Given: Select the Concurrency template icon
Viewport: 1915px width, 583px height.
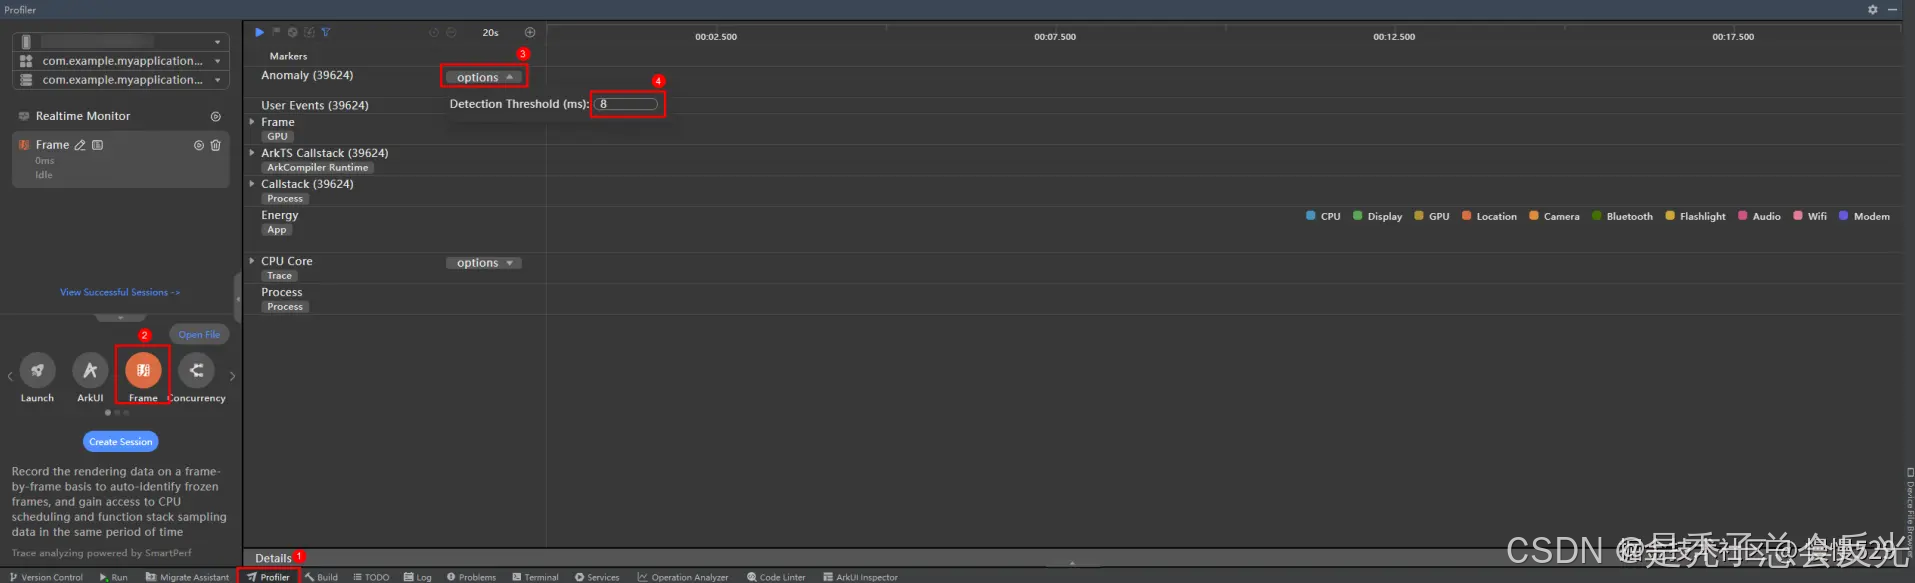Looking at the screenshot, I should [196, 370].
